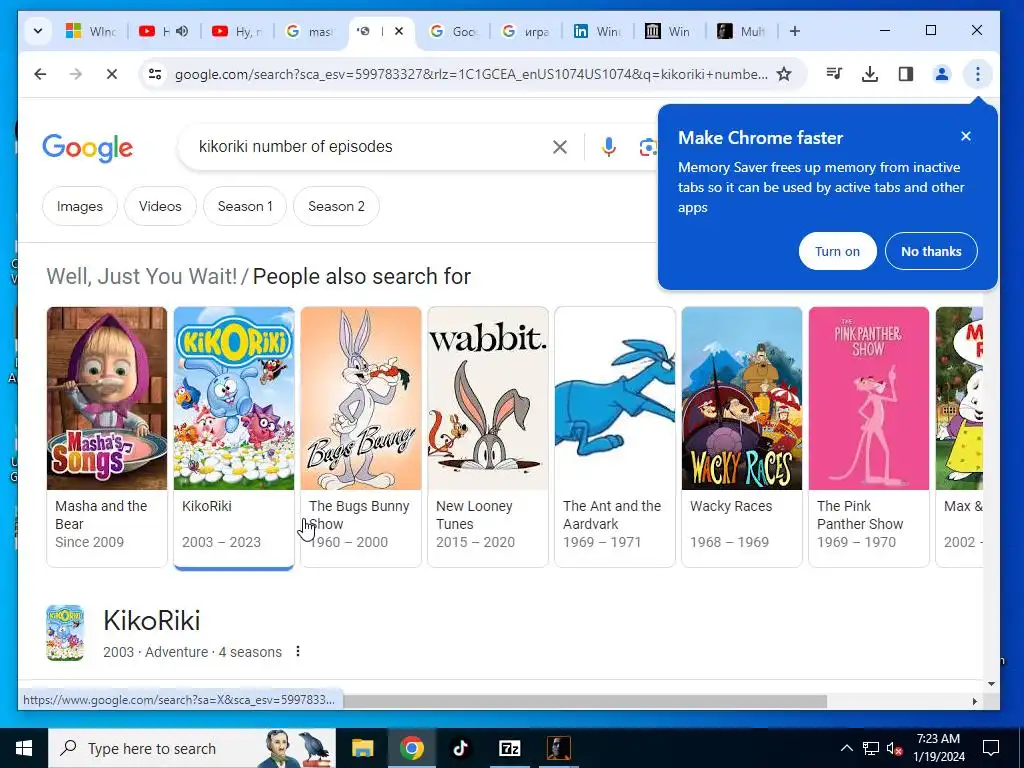Viewport: 1024px width, 768px height.
Task: Click the KikoRiki knowledge panel title
Action: click(x=152, y=620)
